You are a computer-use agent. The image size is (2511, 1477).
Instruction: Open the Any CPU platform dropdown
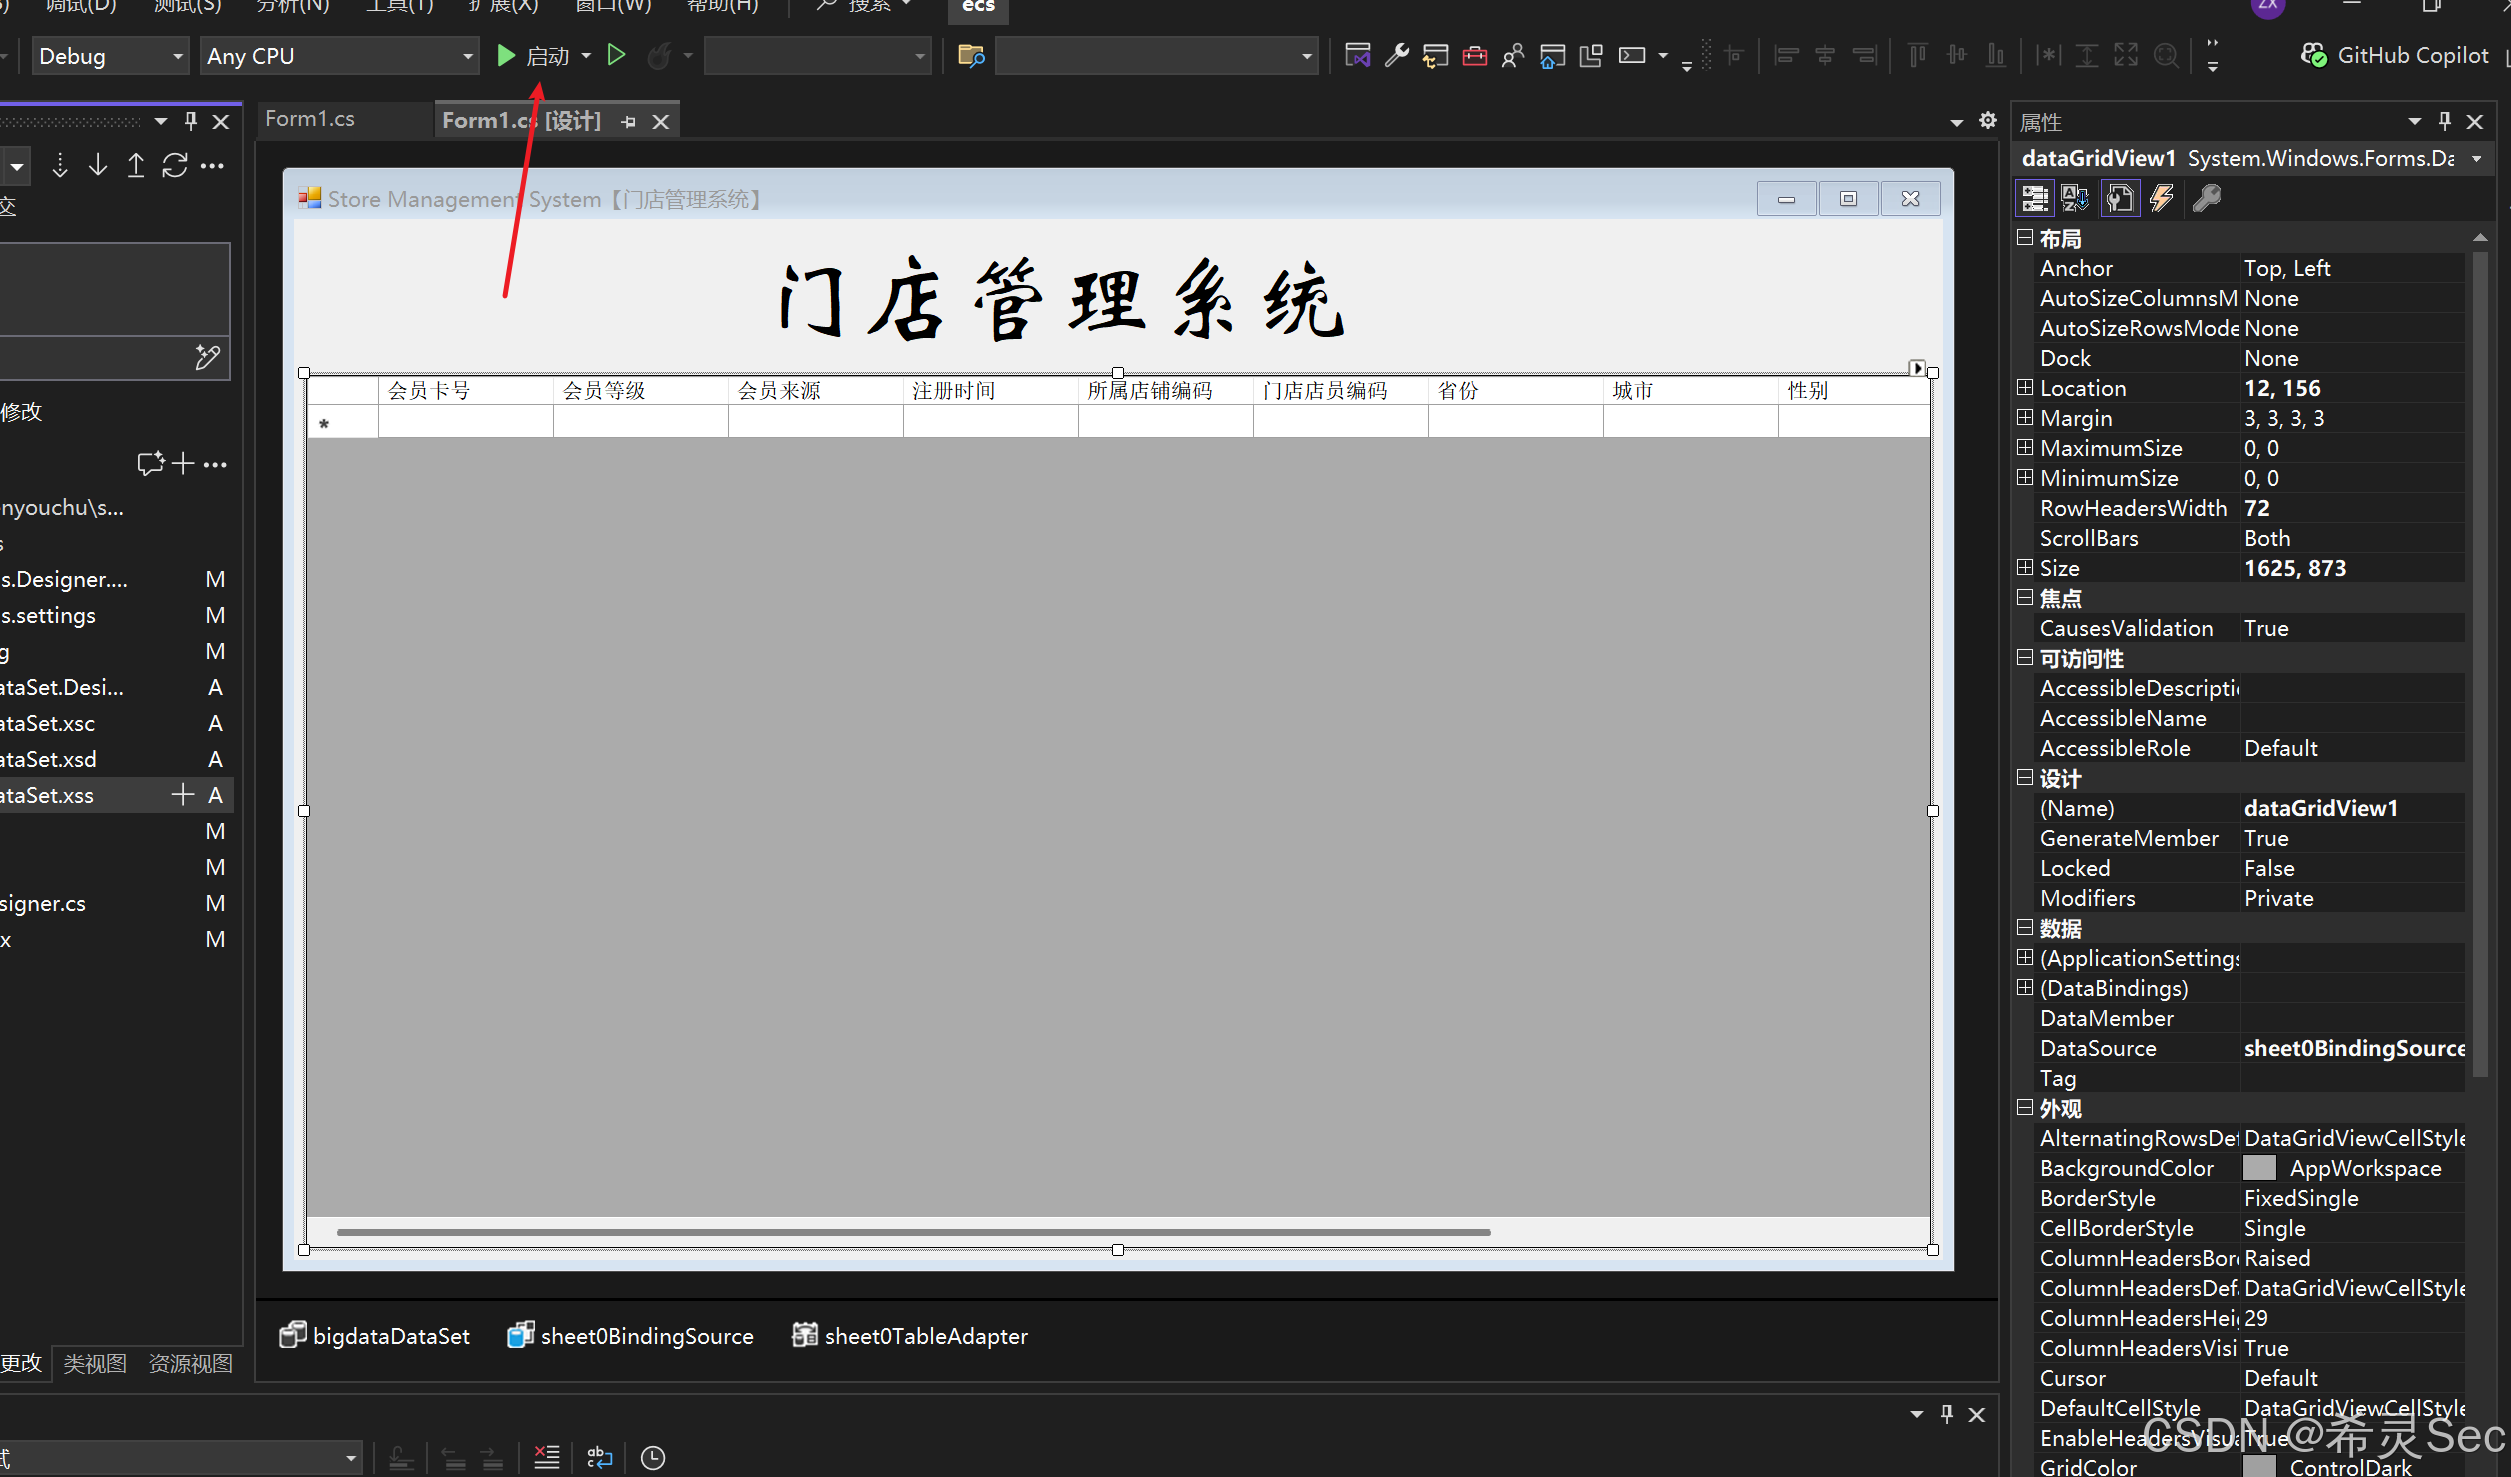coord(338,56)
